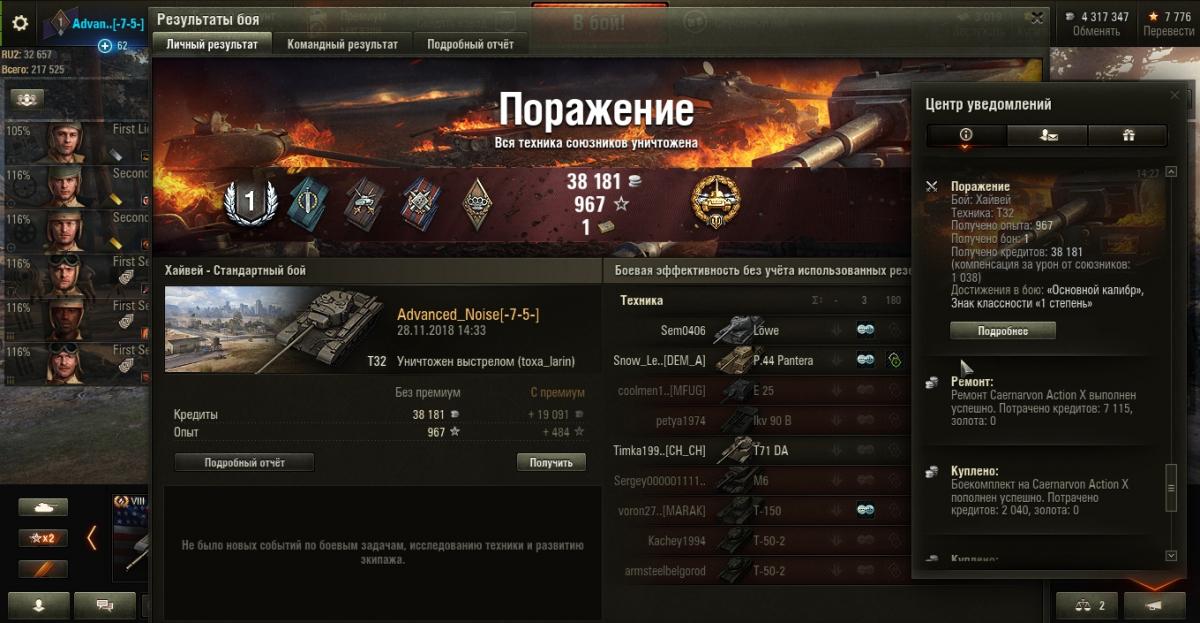
Task: Expand the vehicle carousel left arrow
Action: [x=91, y=538]
